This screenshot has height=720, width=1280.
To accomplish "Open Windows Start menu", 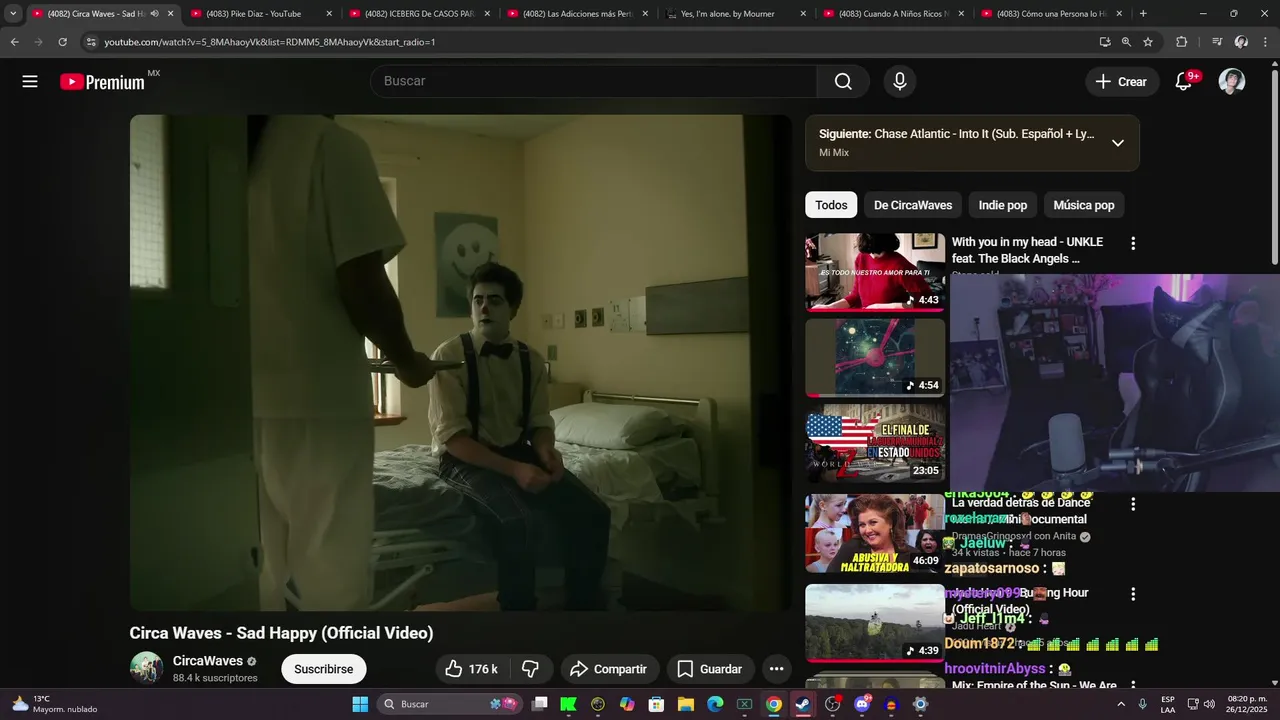I will tap(360, 704).
